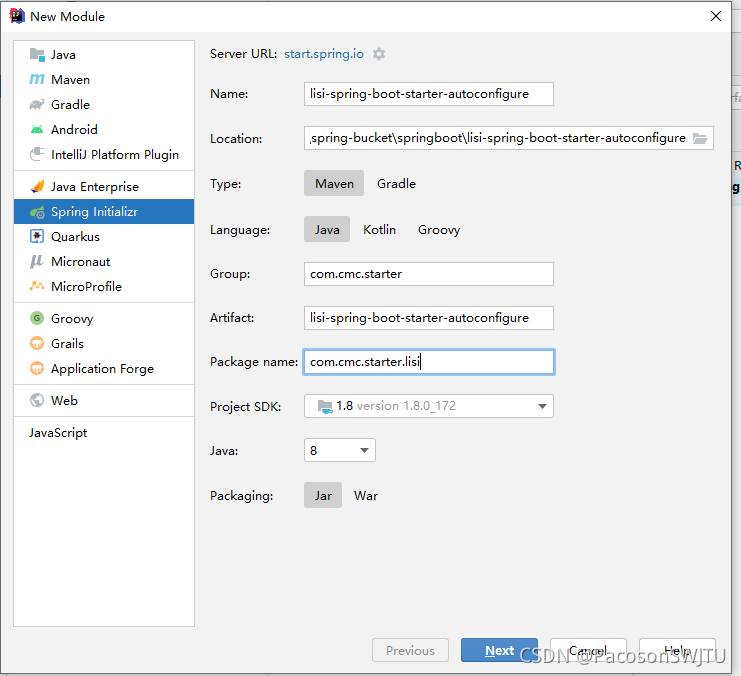Focus the Group input field
The width and height of the screenshot is (741, 676).
(x=429, y=274)
